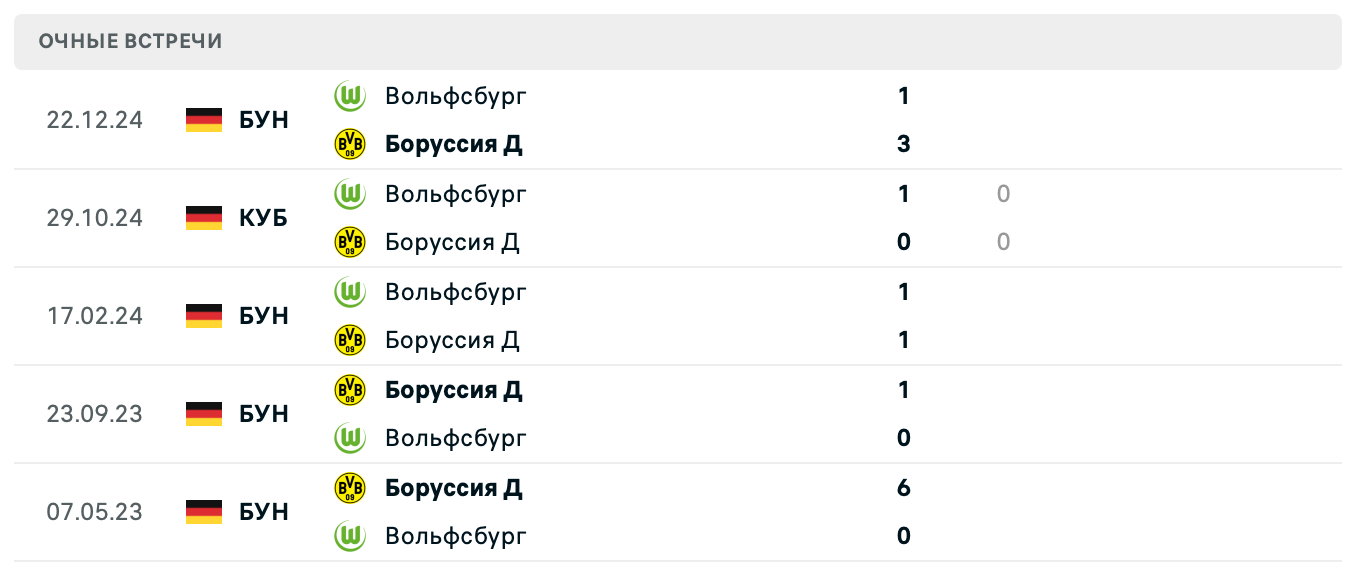Select Боруссия Д team name in 22.12.24 match
The height and width of the screenshot is (574, 1356).
point(454,144)
